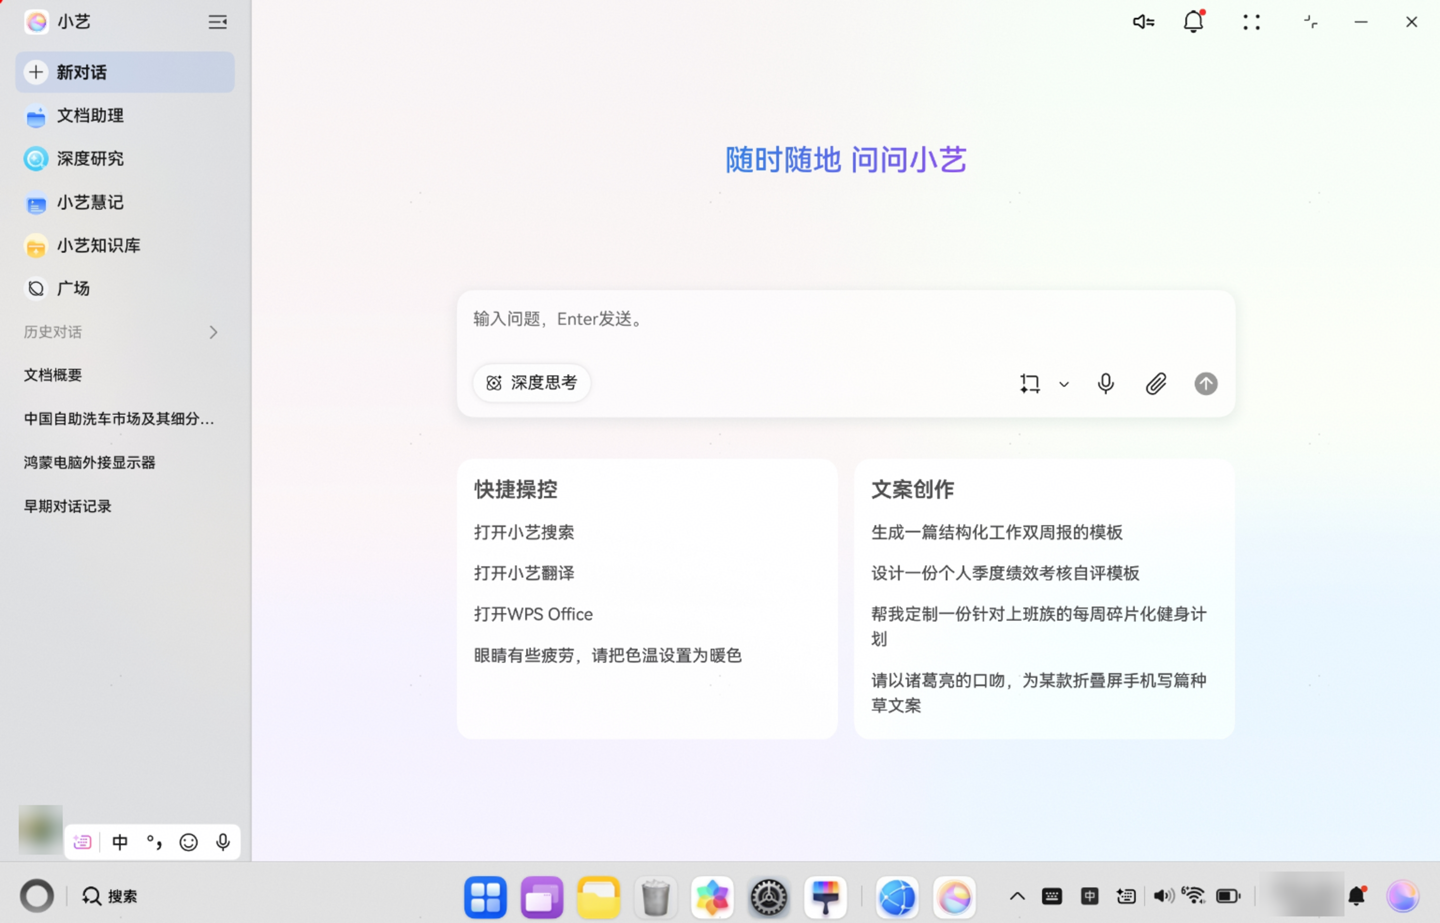Image resolution: width=1440 pixels, height=923 pixels.
Task: Open 小艺慧记 in the sidebar
Action: 92,202
